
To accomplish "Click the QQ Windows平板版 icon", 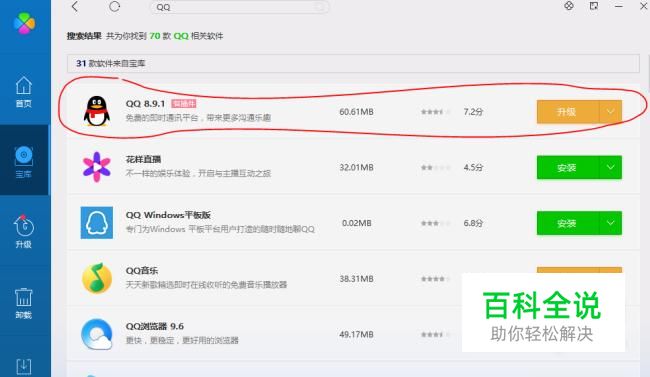I will tap(97, 223).
